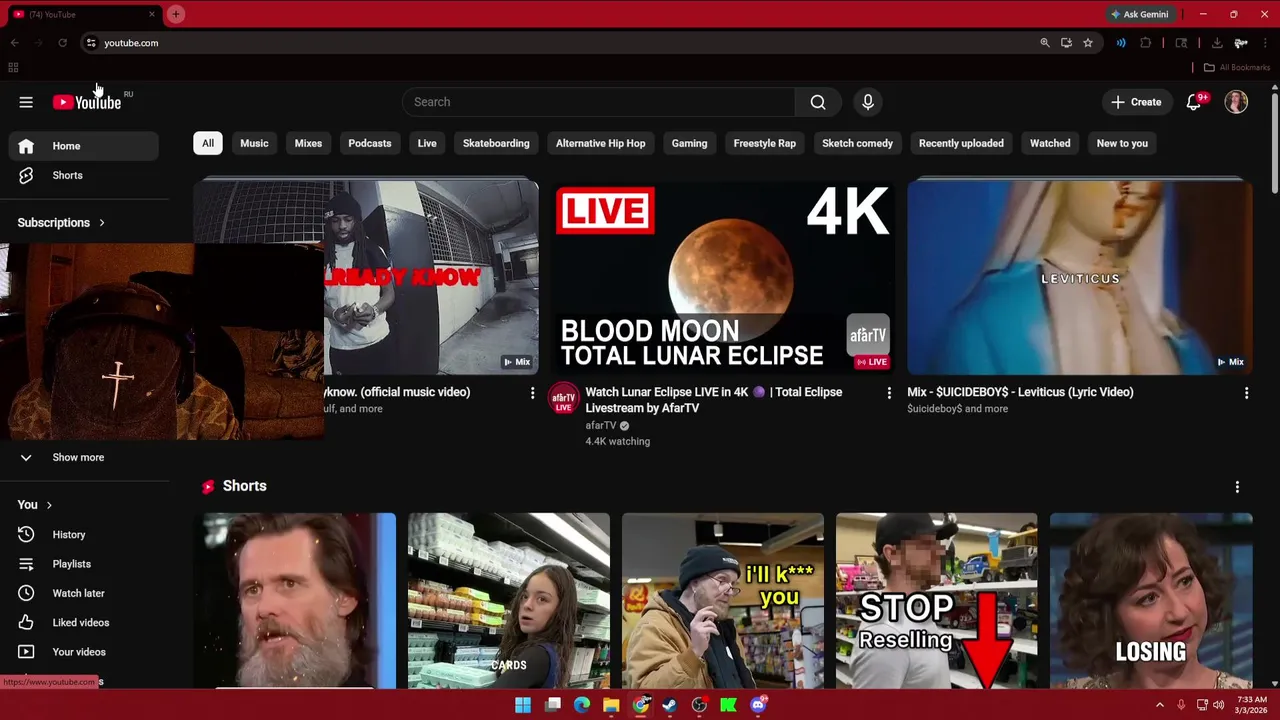Click the address bar URL

(131, 43)
